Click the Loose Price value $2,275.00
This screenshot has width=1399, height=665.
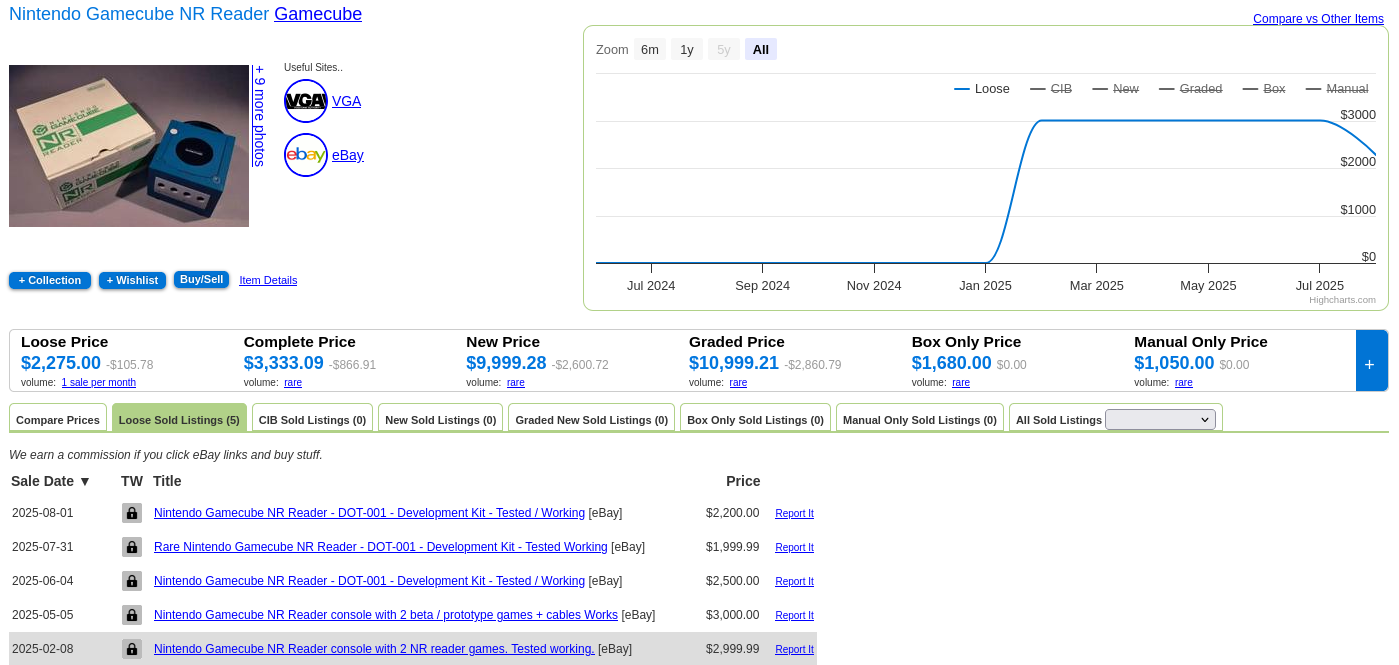[x=61, y=363]
